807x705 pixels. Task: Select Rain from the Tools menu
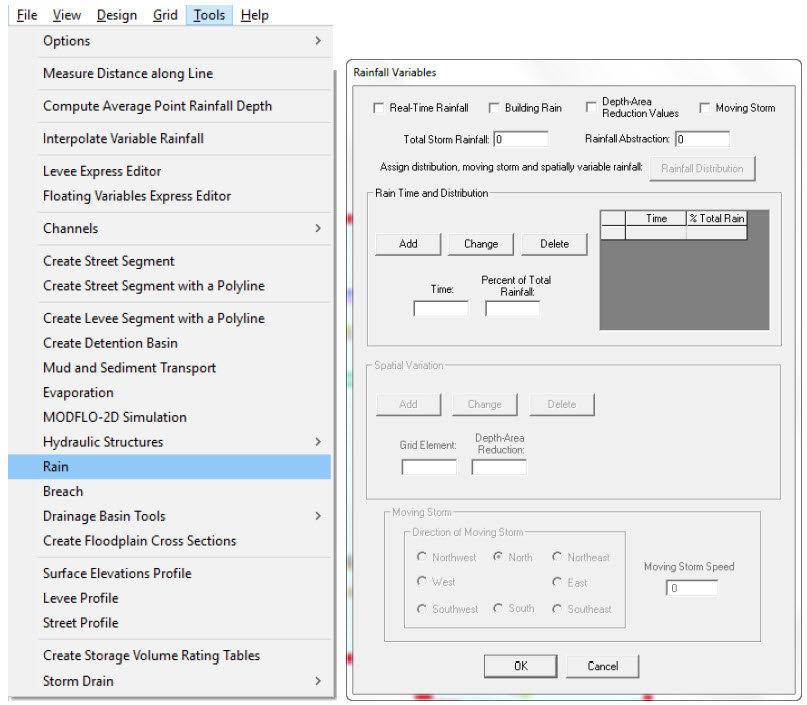coord(56,467)
